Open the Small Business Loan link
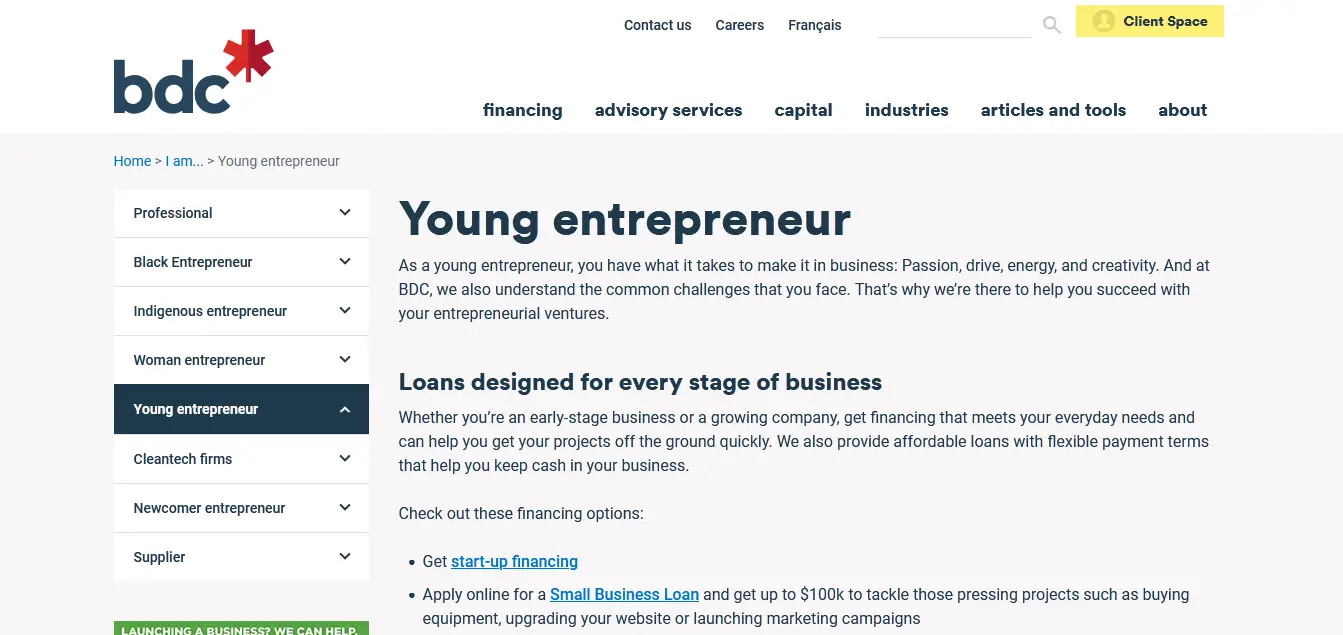 (x=624, y=595)
